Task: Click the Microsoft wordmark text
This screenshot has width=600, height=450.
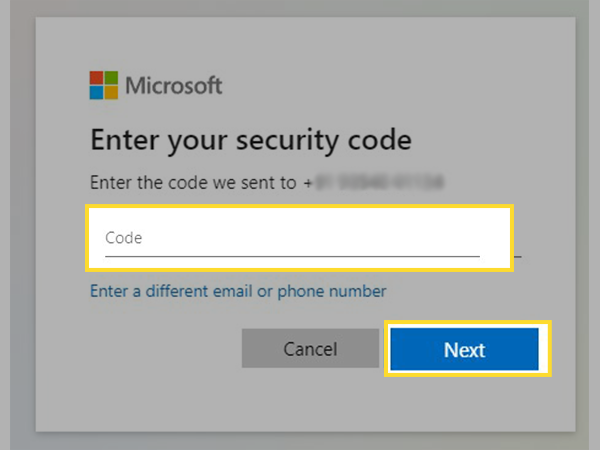Action: click(174, 85)
